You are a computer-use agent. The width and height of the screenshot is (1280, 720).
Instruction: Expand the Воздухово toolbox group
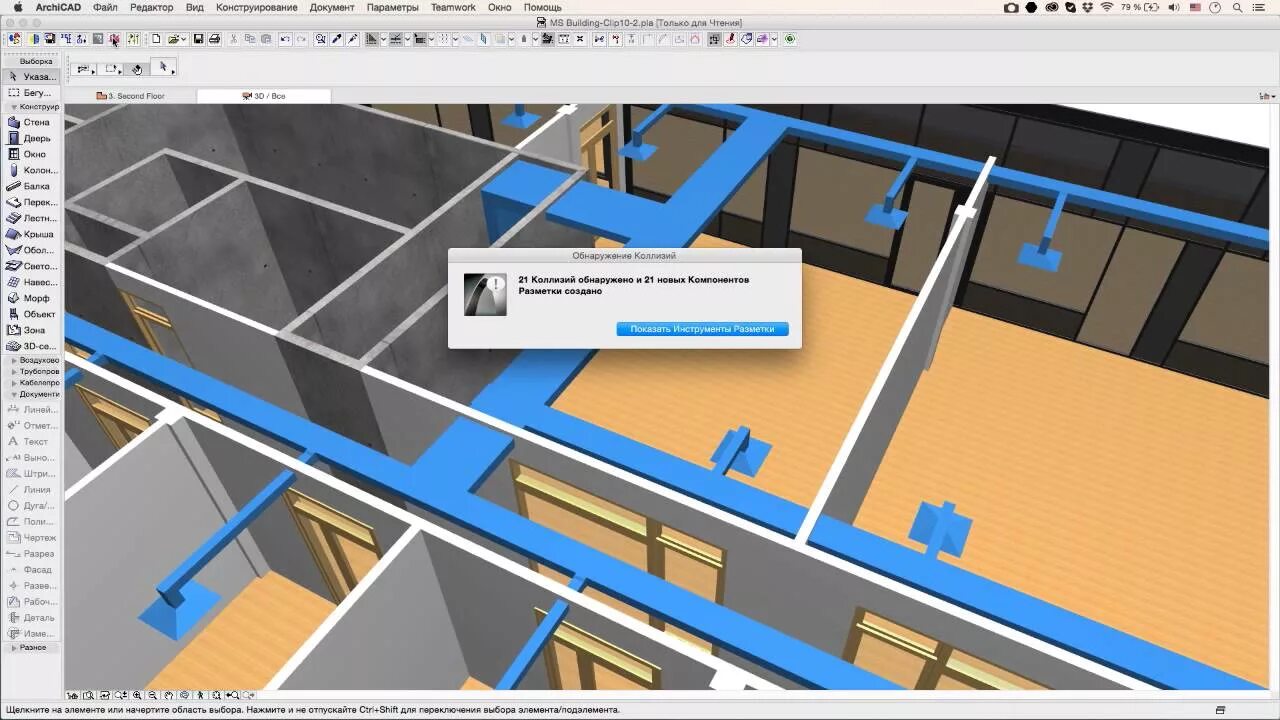(x=15, y=360)
